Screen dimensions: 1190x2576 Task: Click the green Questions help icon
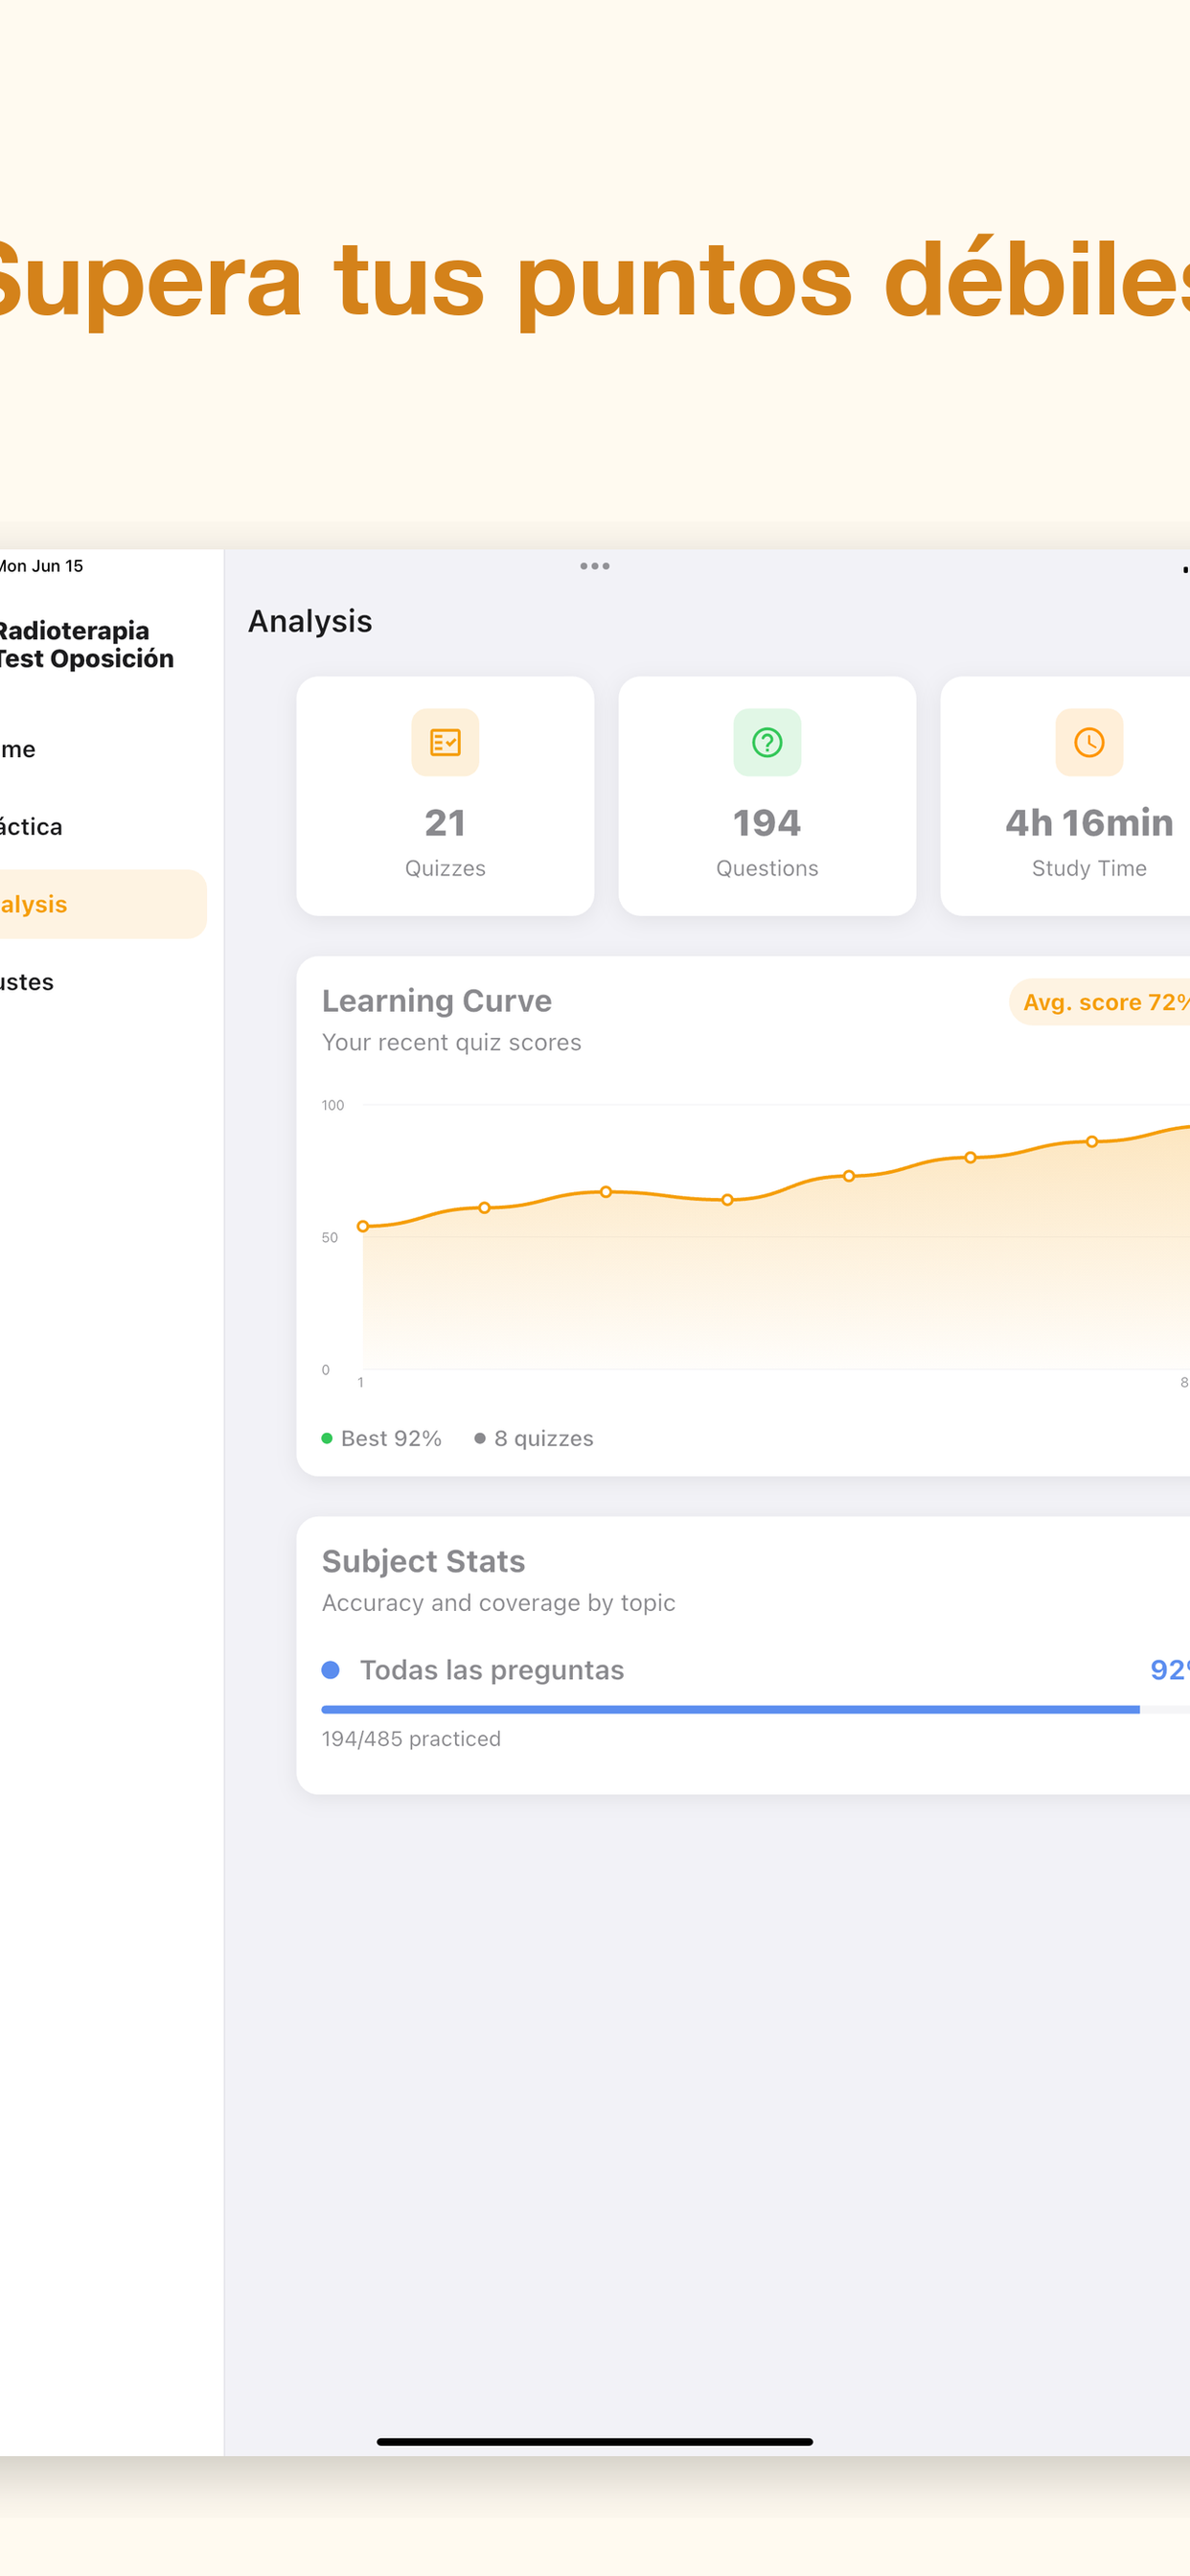[767, 742]
